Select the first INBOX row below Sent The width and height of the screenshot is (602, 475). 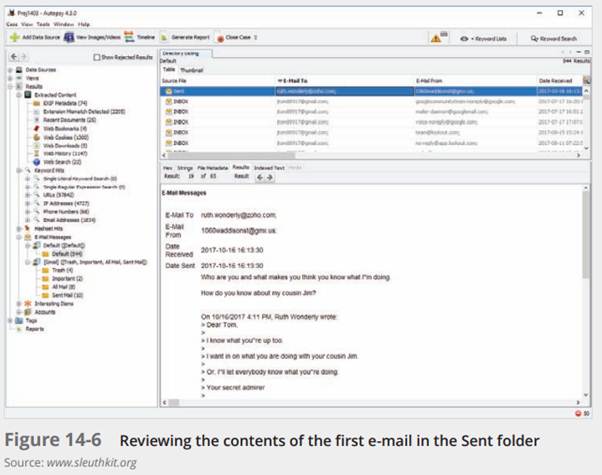pos(371,102)
